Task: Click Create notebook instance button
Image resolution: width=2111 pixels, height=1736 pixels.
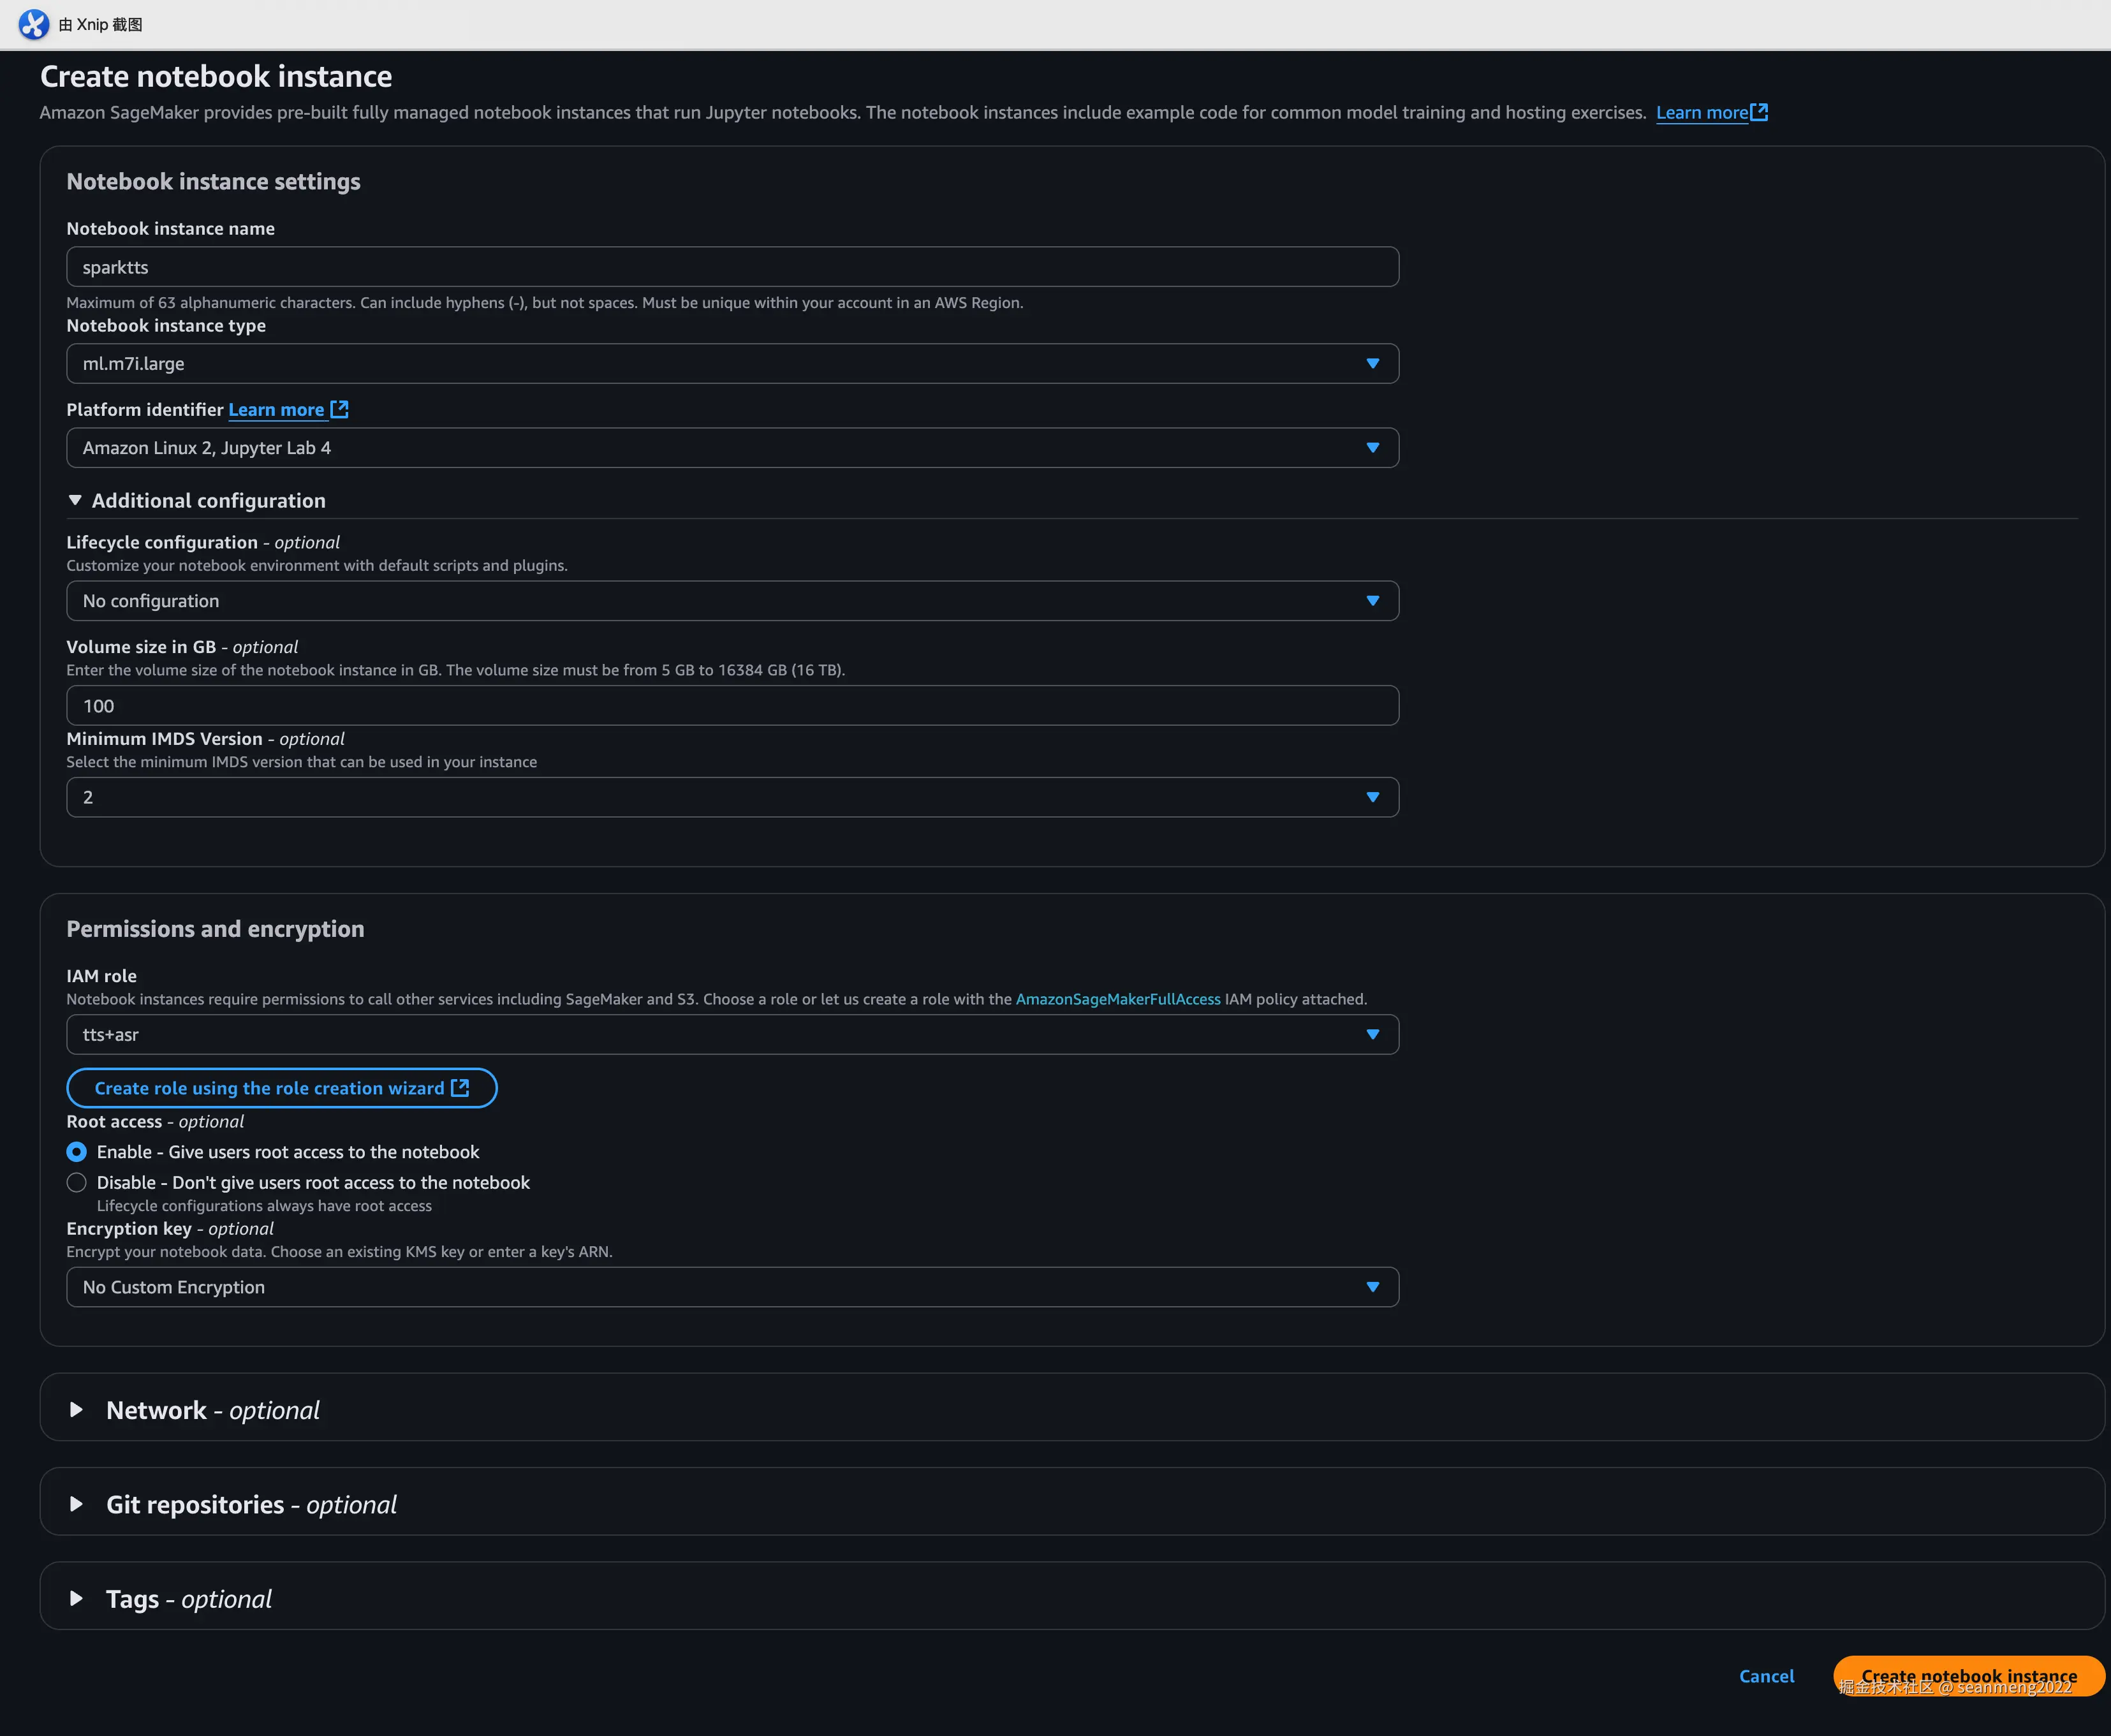Action: (x=1968, y=1676)
